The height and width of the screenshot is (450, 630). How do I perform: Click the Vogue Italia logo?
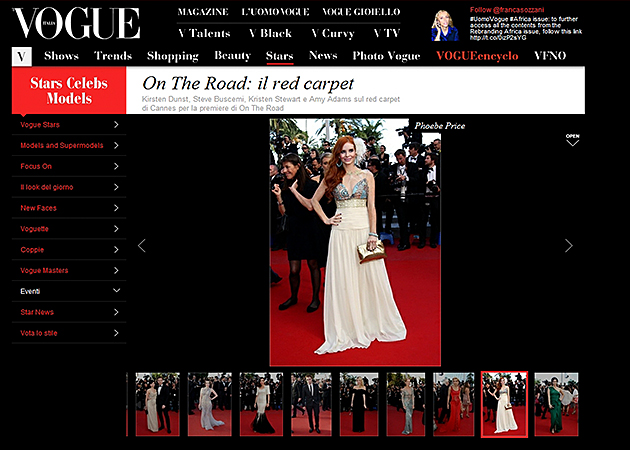76,22
